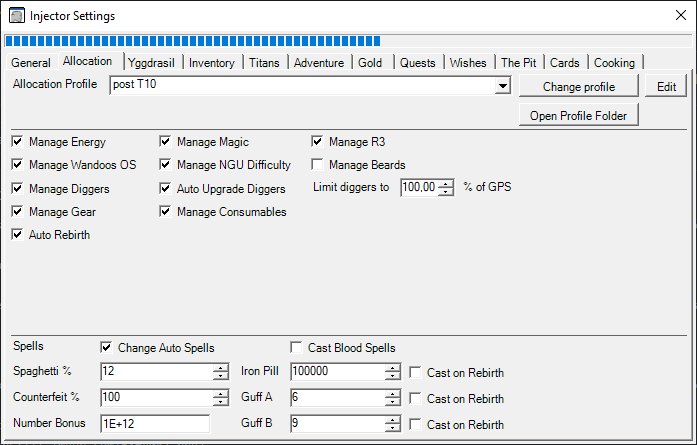Click the Edit profile button
Viewport: 697px width, 445px height.
tap(666, 86)
